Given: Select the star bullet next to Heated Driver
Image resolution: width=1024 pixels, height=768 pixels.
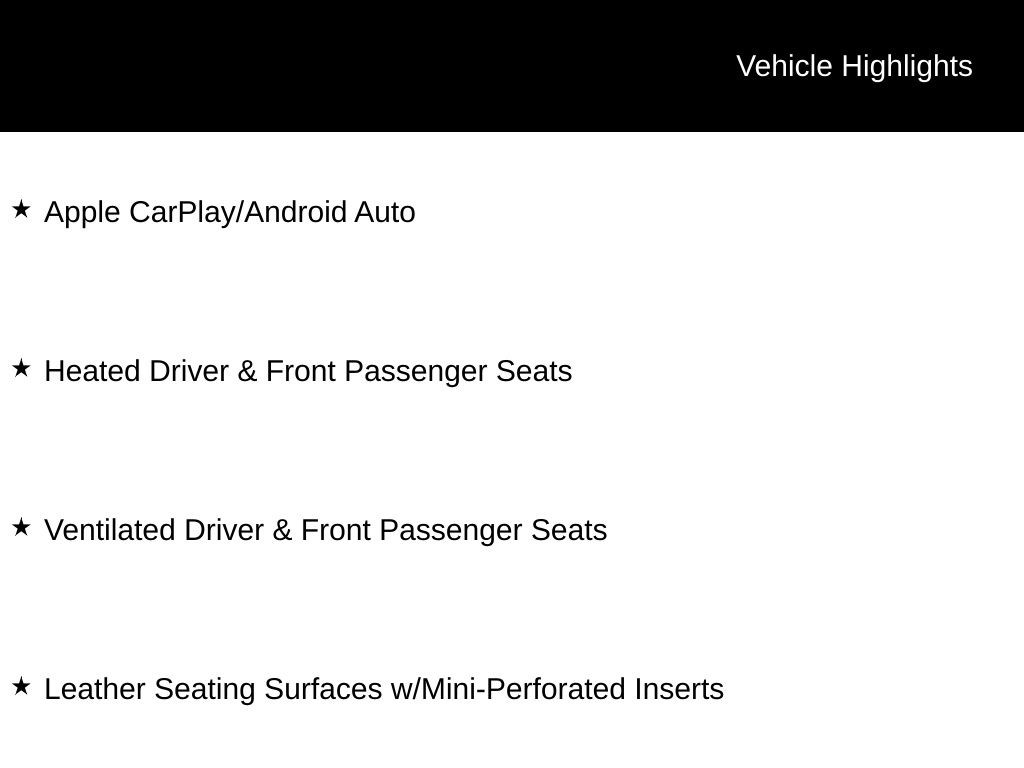Looking at the screenshot, I should tap(22, 368).
